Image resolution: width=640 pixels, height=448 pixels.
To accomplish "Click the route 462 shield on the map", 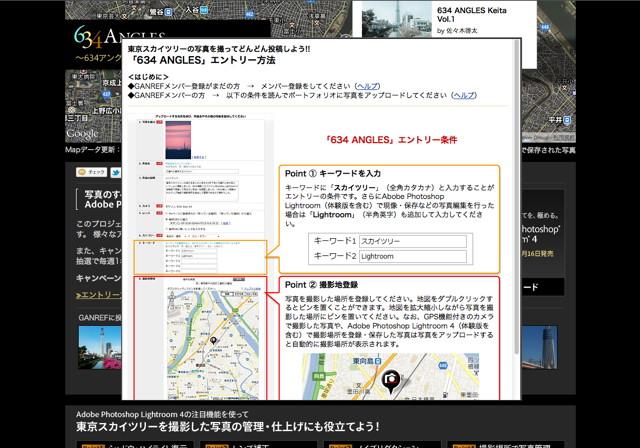I will tap(250, 14).
